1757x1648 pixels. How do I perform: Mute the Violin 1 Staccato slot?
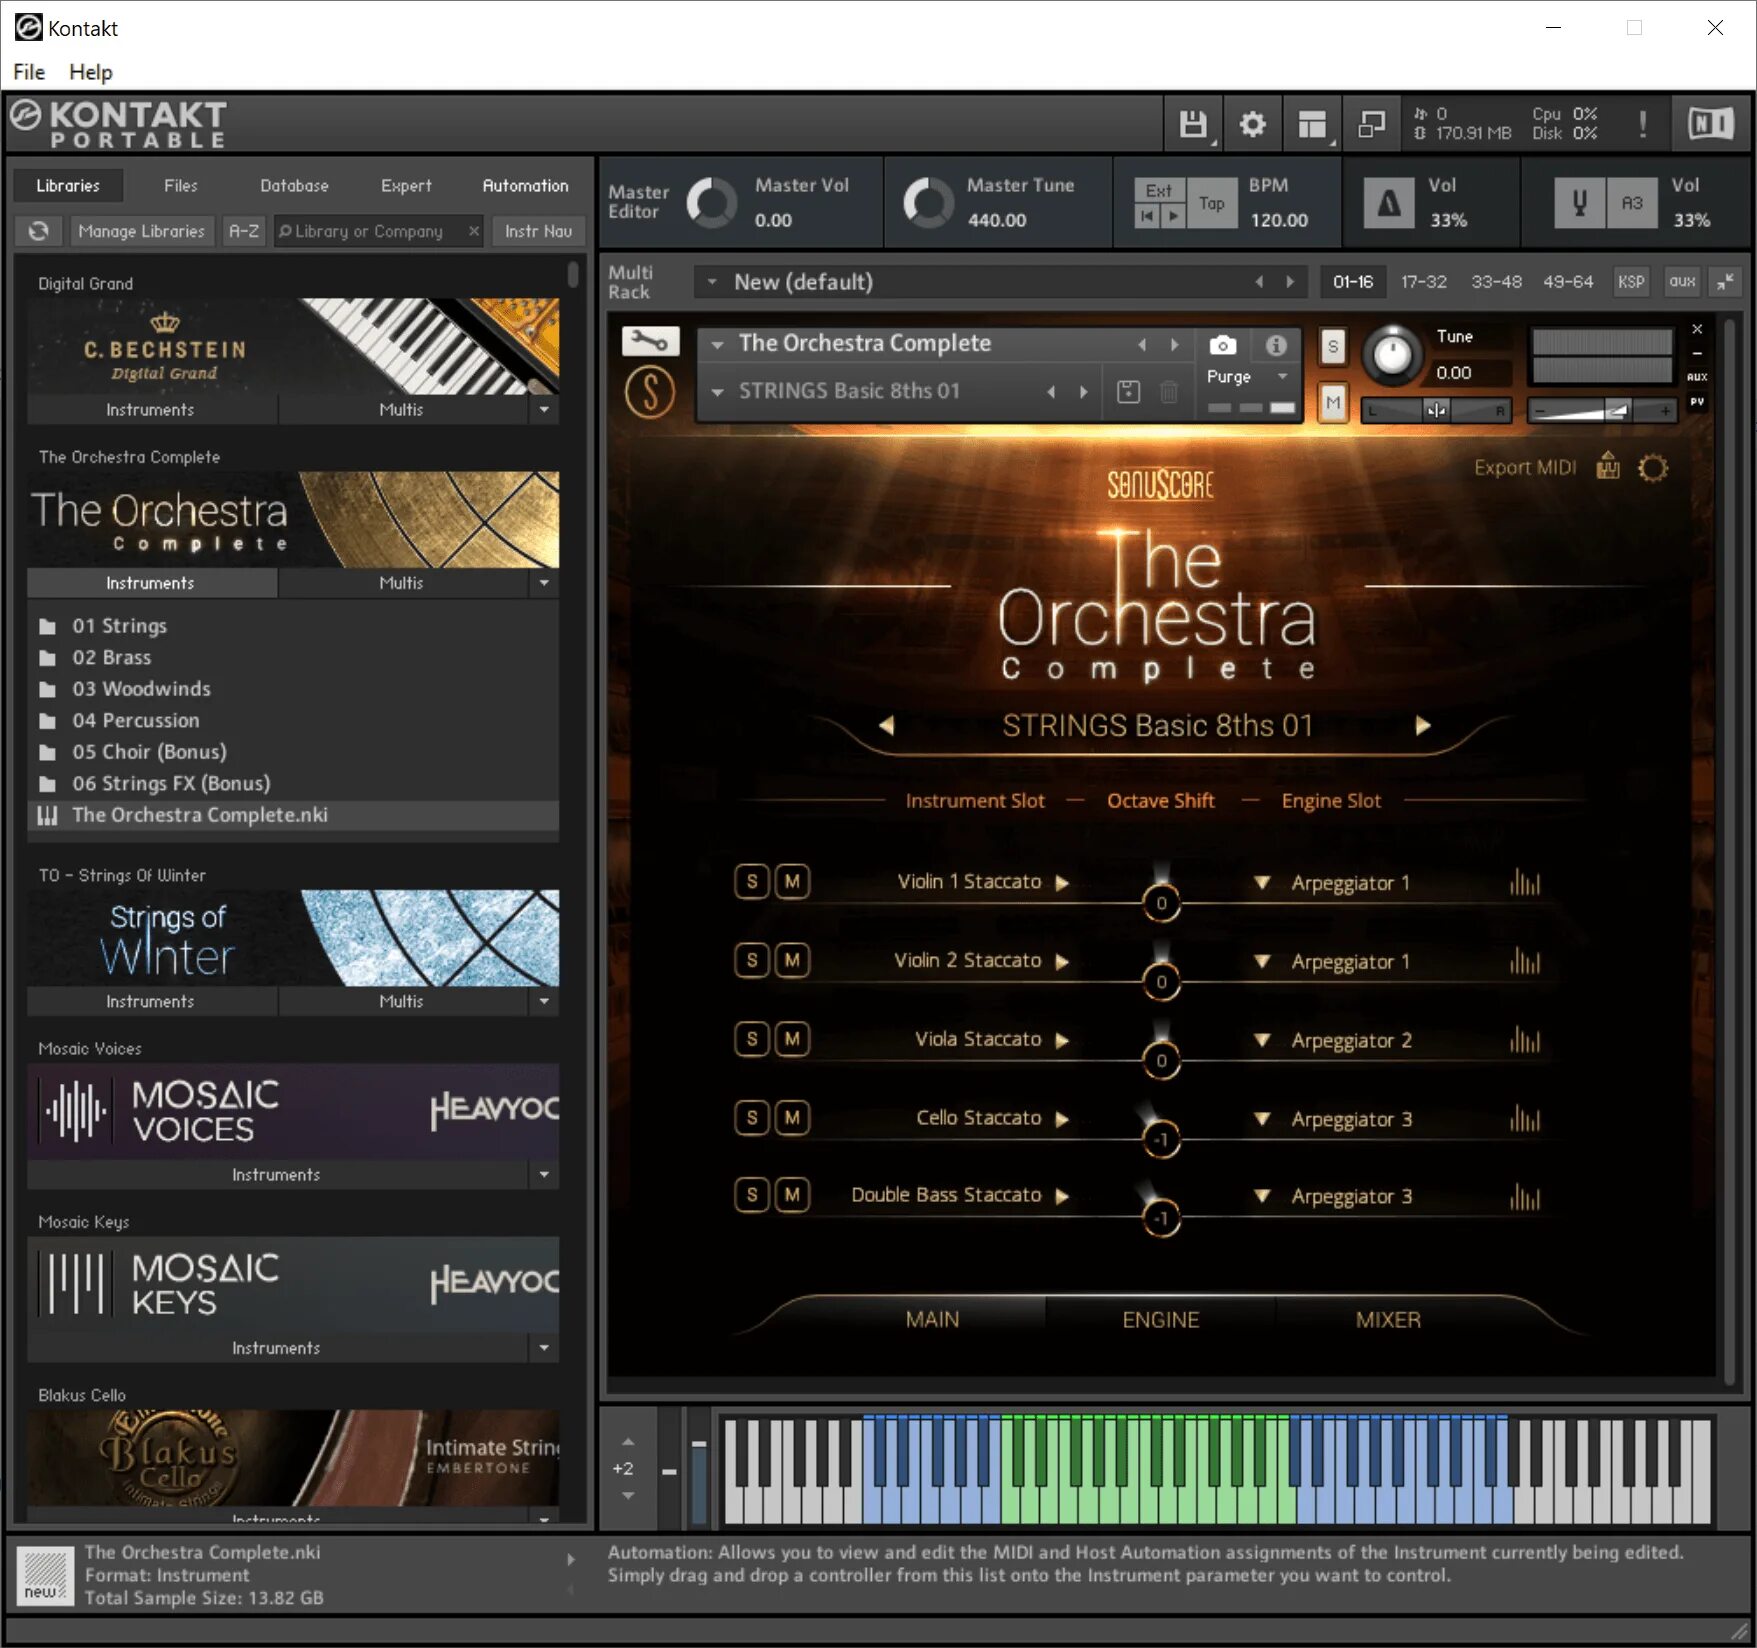pyautogui.click(x=792, y=882)
